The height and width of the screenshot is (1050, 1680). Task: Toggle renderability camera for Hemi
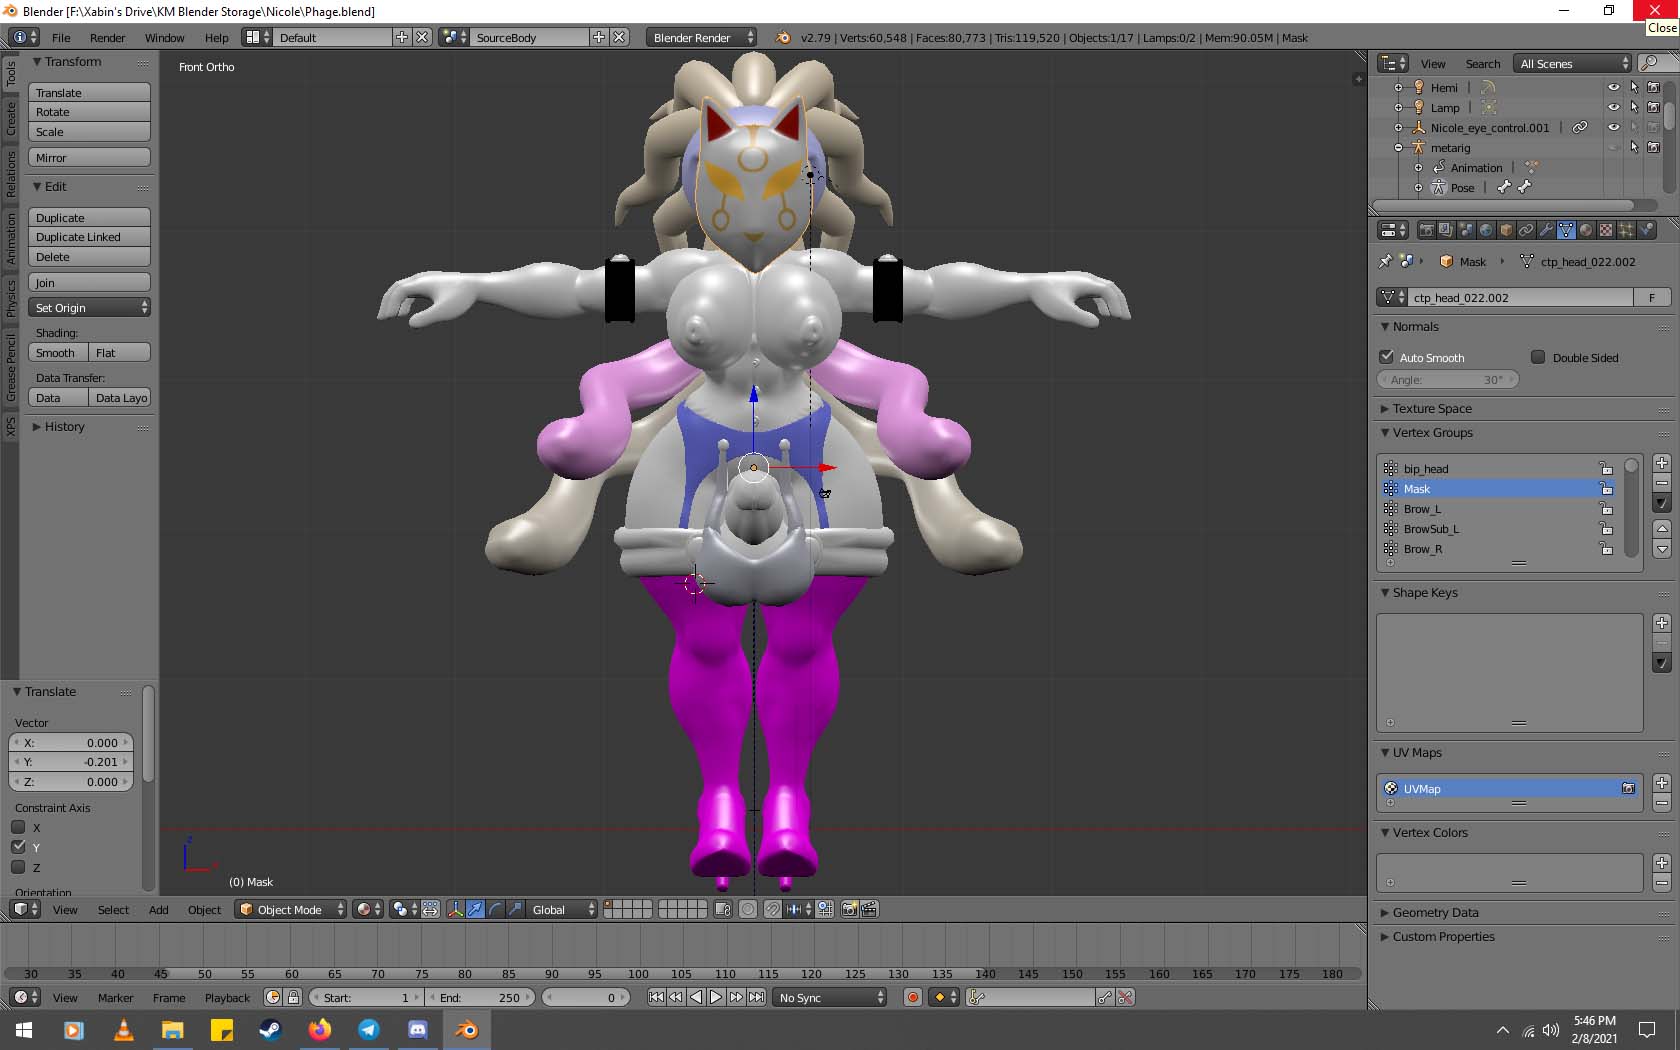pyautogui.click(x=1653, y=87)
